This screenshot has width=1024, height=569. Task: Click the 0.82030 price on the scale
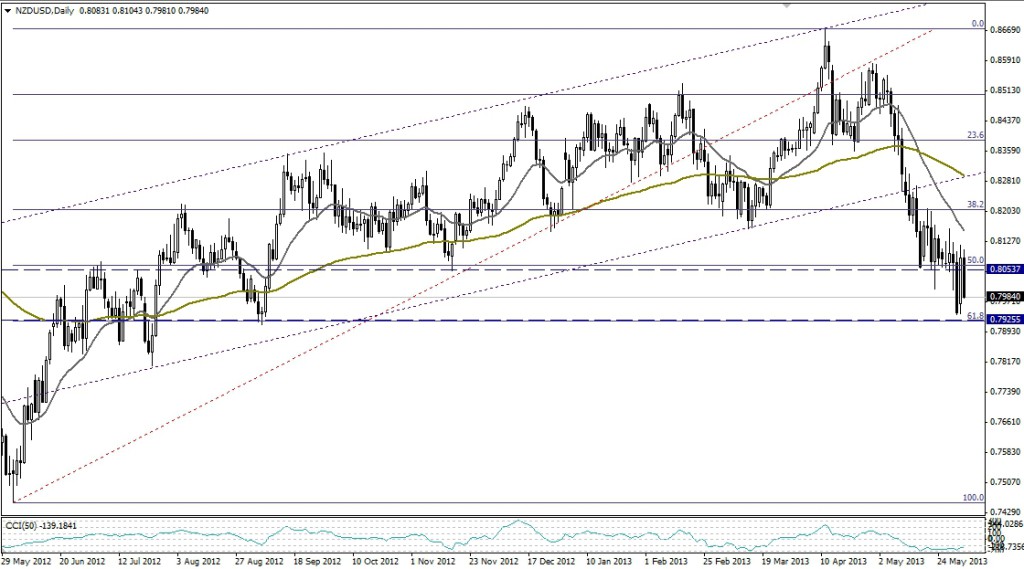click(1001, 211)
